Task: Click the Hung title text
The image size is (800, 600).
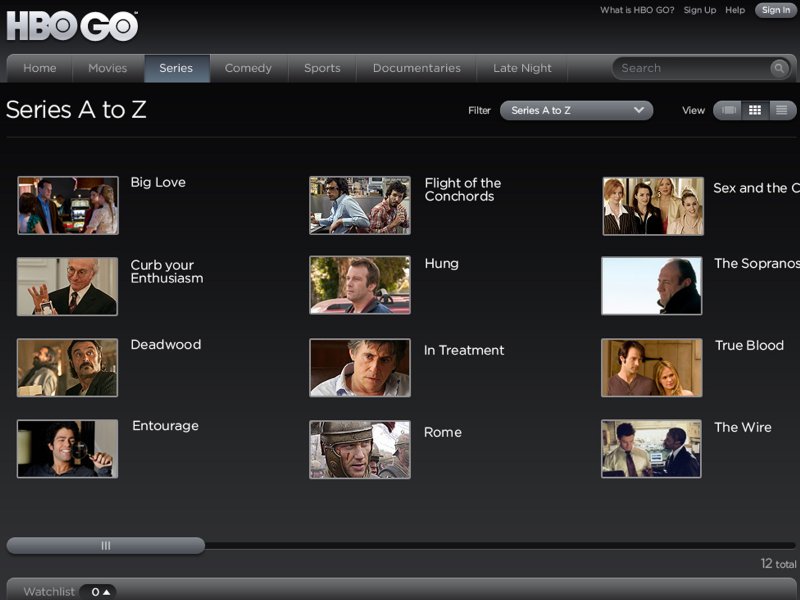Action: pos(442,264)
